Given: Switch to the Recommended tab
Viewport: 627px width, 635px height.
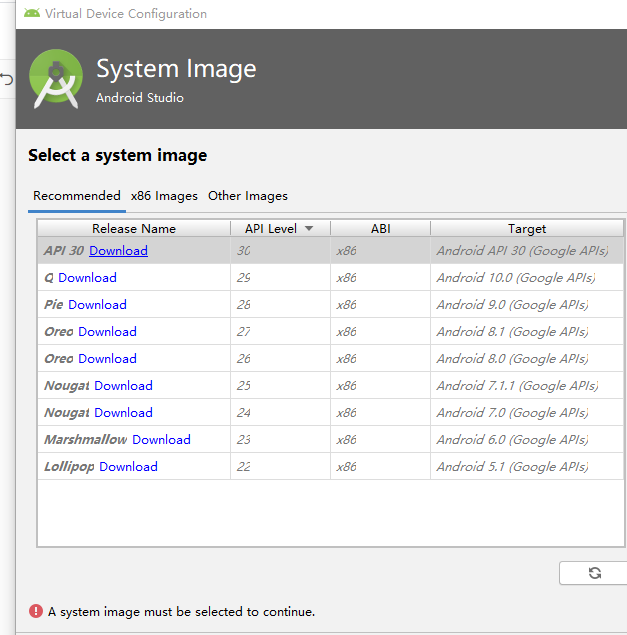Looking at the screenshot, I should point(77,196).
